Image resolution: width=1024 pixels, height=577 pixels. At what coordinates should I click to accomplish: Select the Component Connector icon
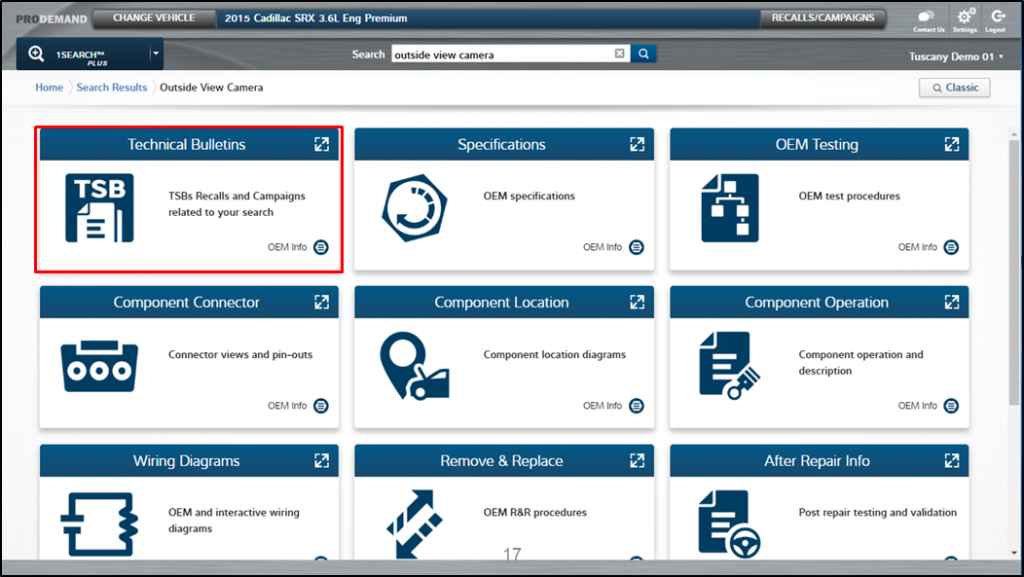(99, 366)
